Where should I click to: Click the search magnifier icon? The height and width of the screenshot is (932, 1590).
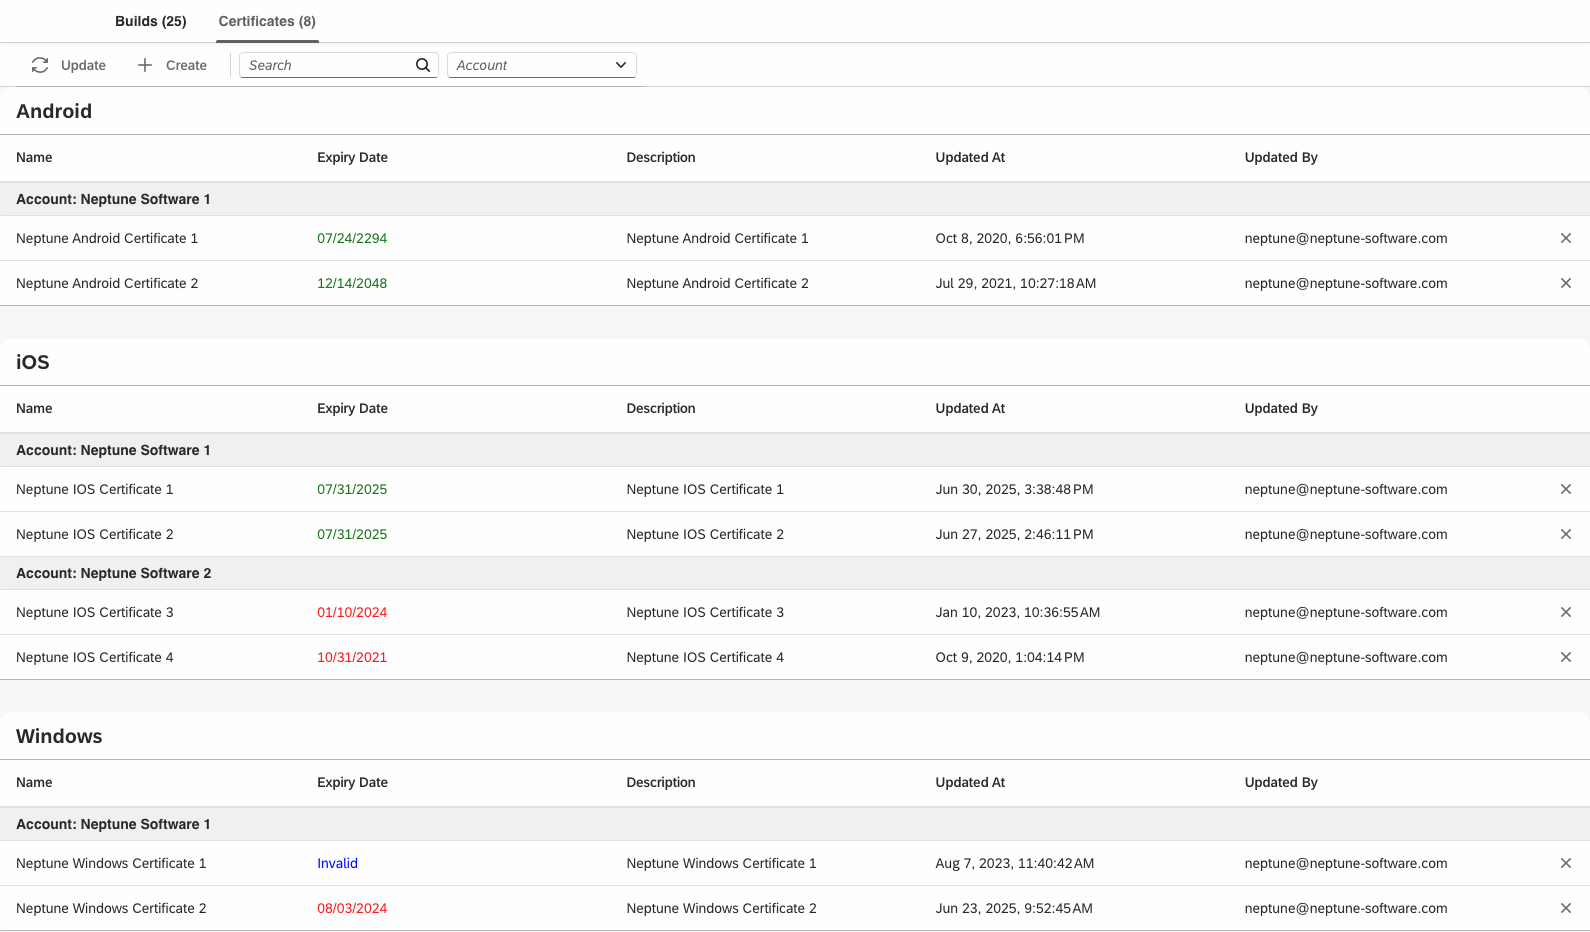[x=423, y=65]
